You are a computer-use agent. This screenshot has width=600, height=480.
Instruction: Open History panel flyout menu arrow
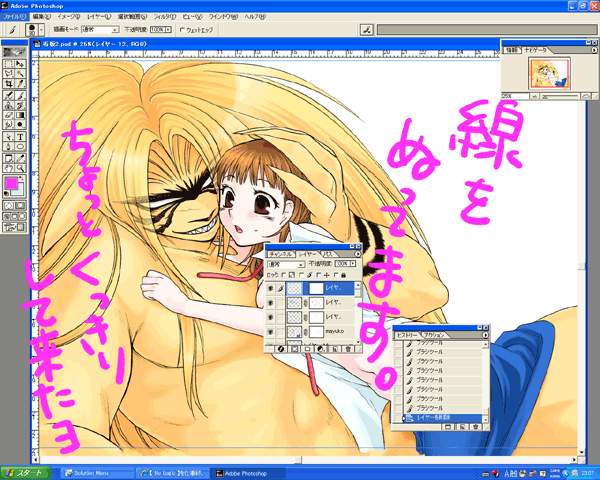tap(486, 335)
